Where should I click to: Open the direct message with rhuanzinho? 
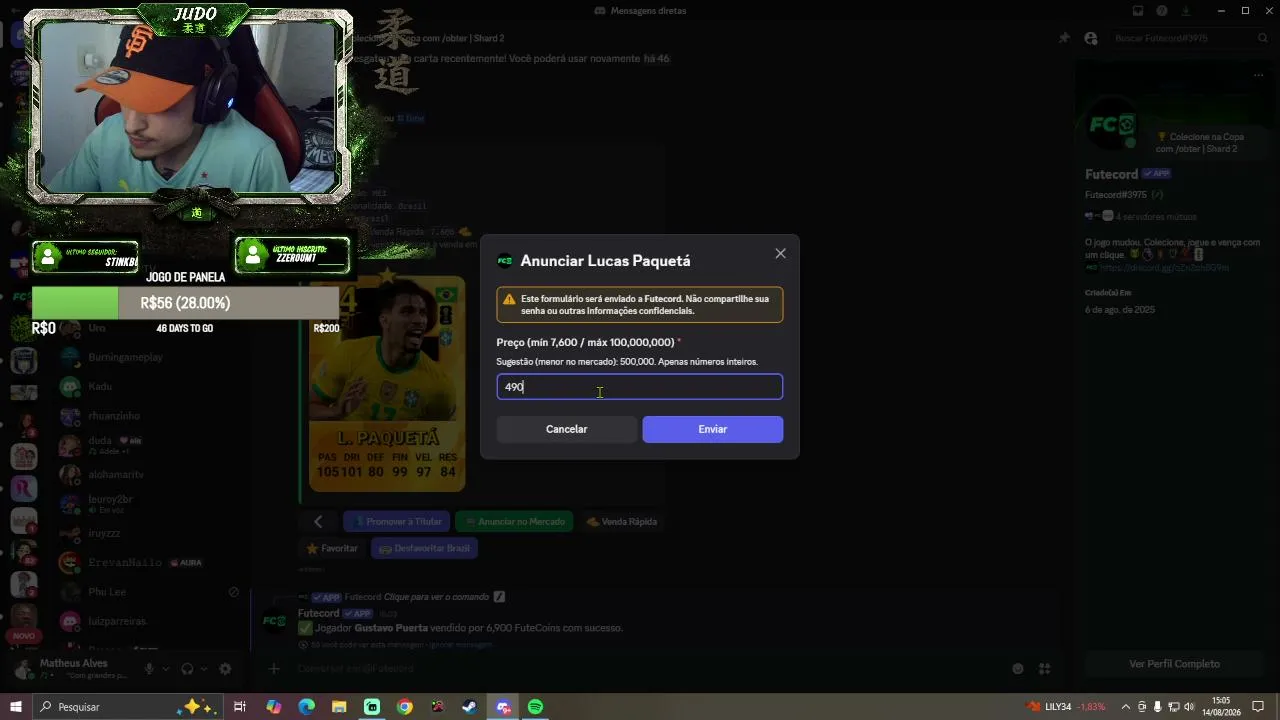coord(150,416)
